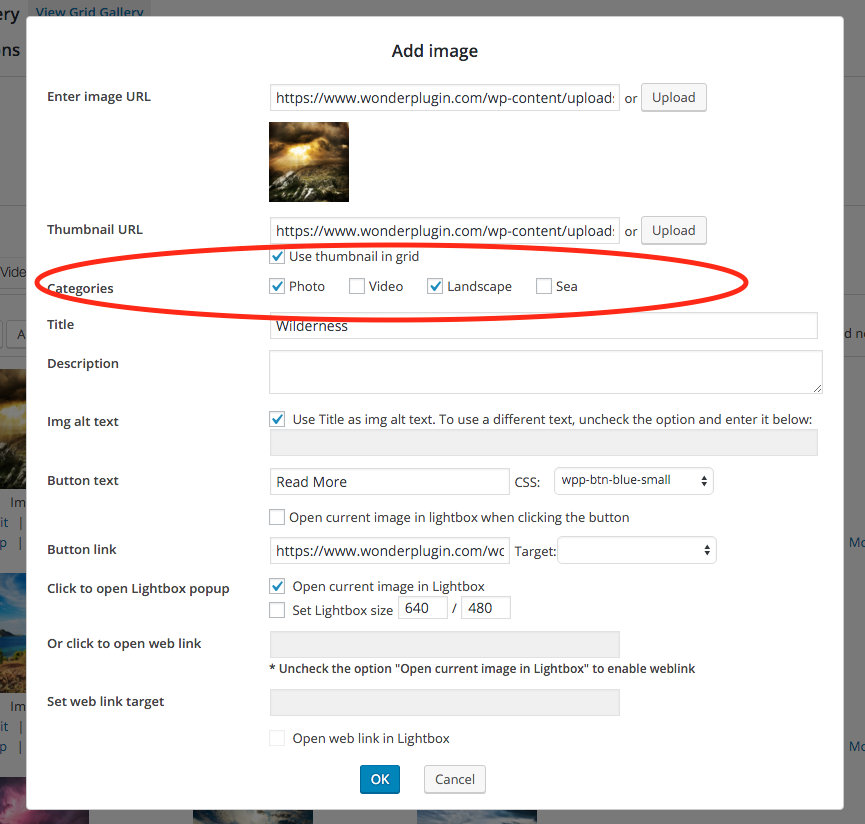Check the Sea category checkbox
This screenshot has width=865, height=824.
(x=544, y=287)
